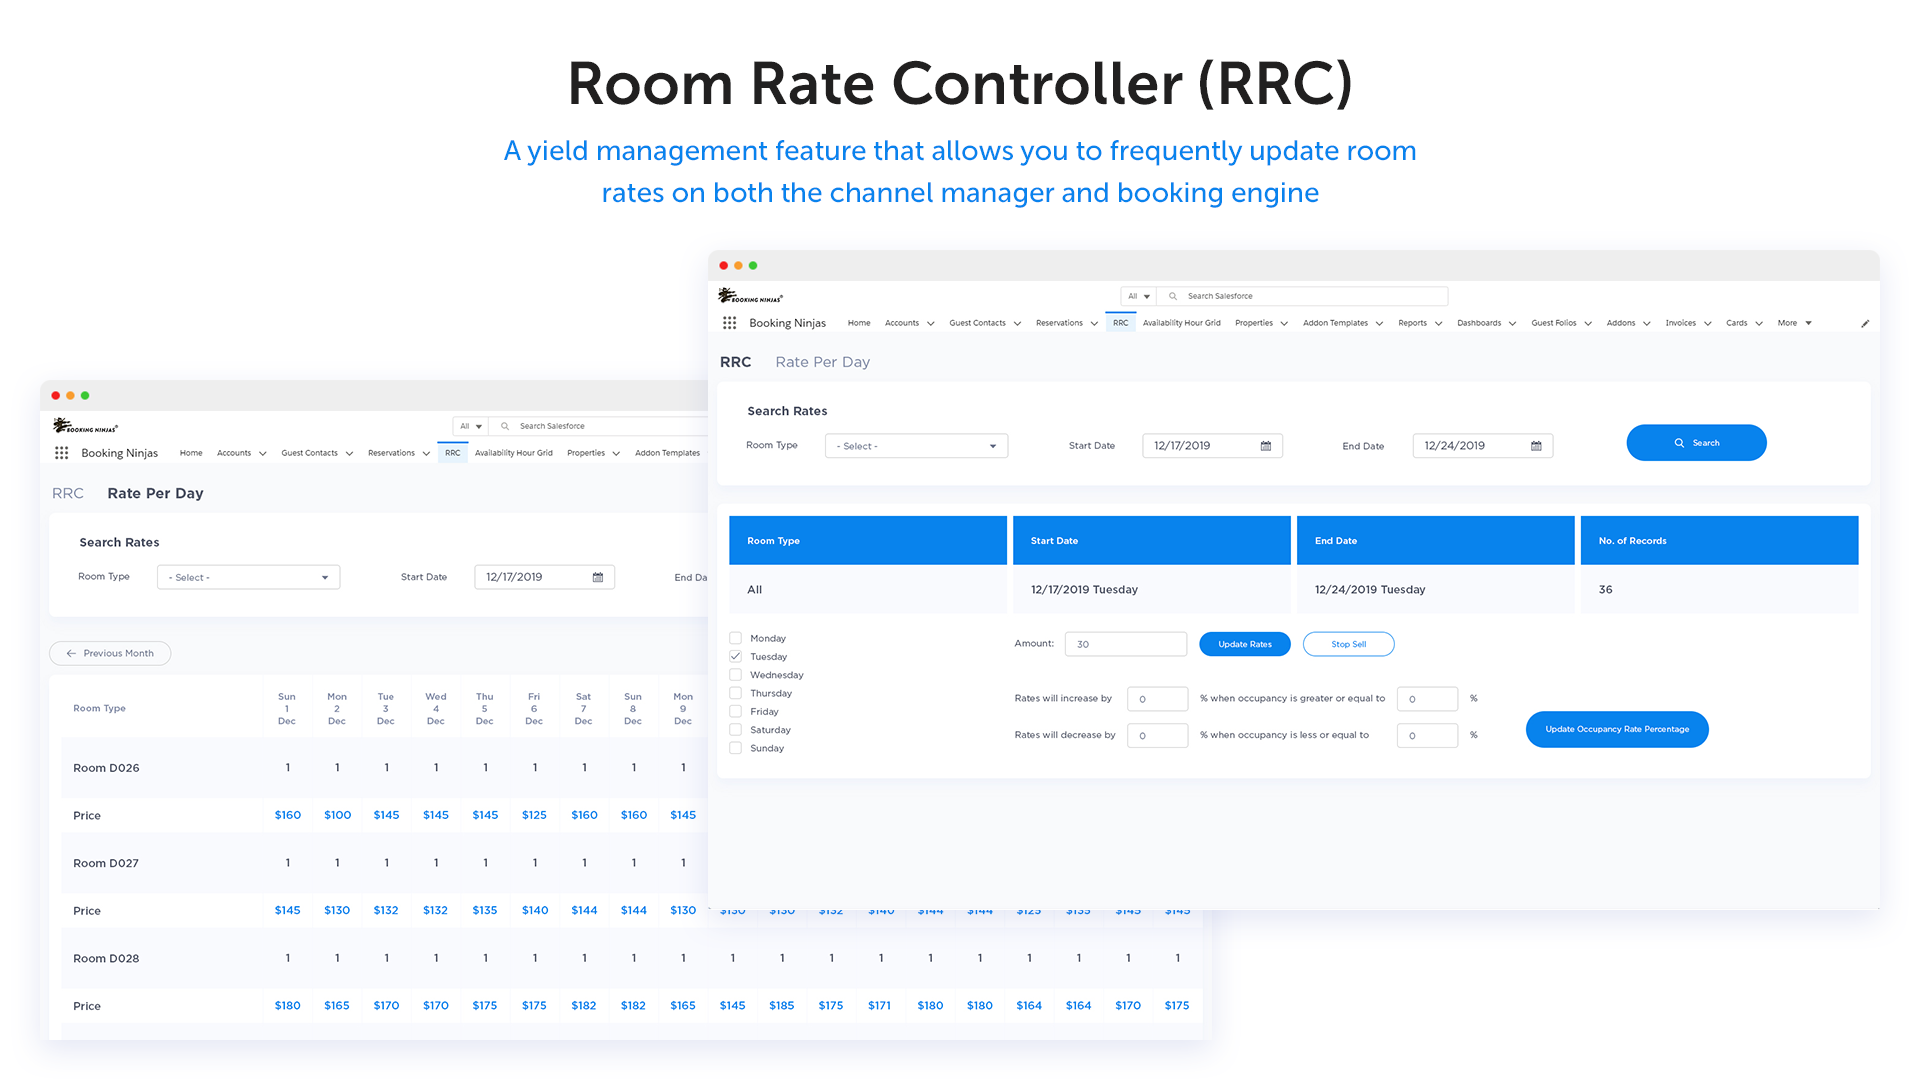
Task: Expand Accounts menu chevron in front window
Action: point(931,323)
